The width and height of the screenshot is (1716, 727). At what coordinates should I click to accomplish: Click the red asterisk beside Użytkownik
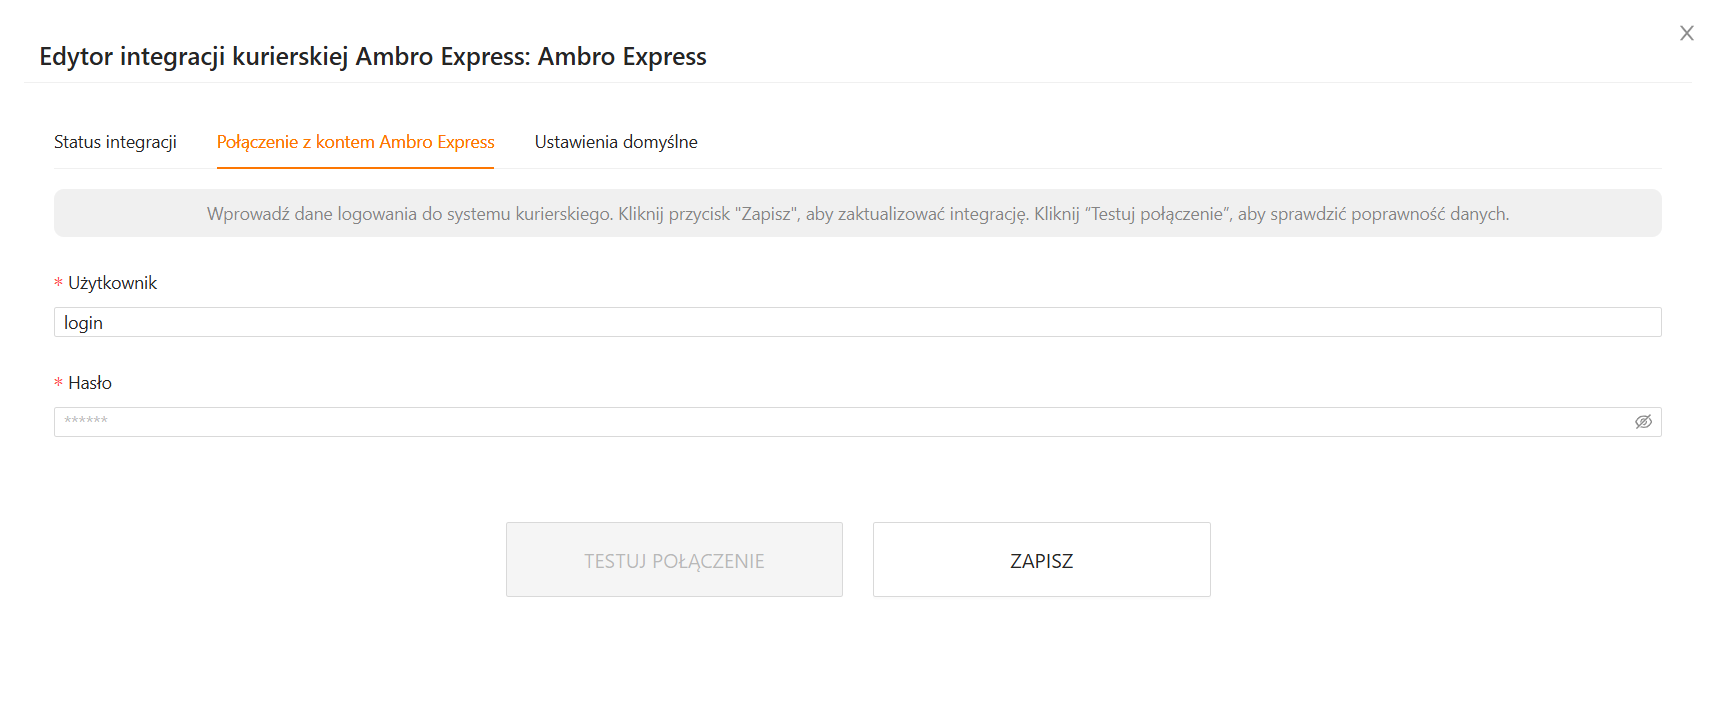pos(58,283)
